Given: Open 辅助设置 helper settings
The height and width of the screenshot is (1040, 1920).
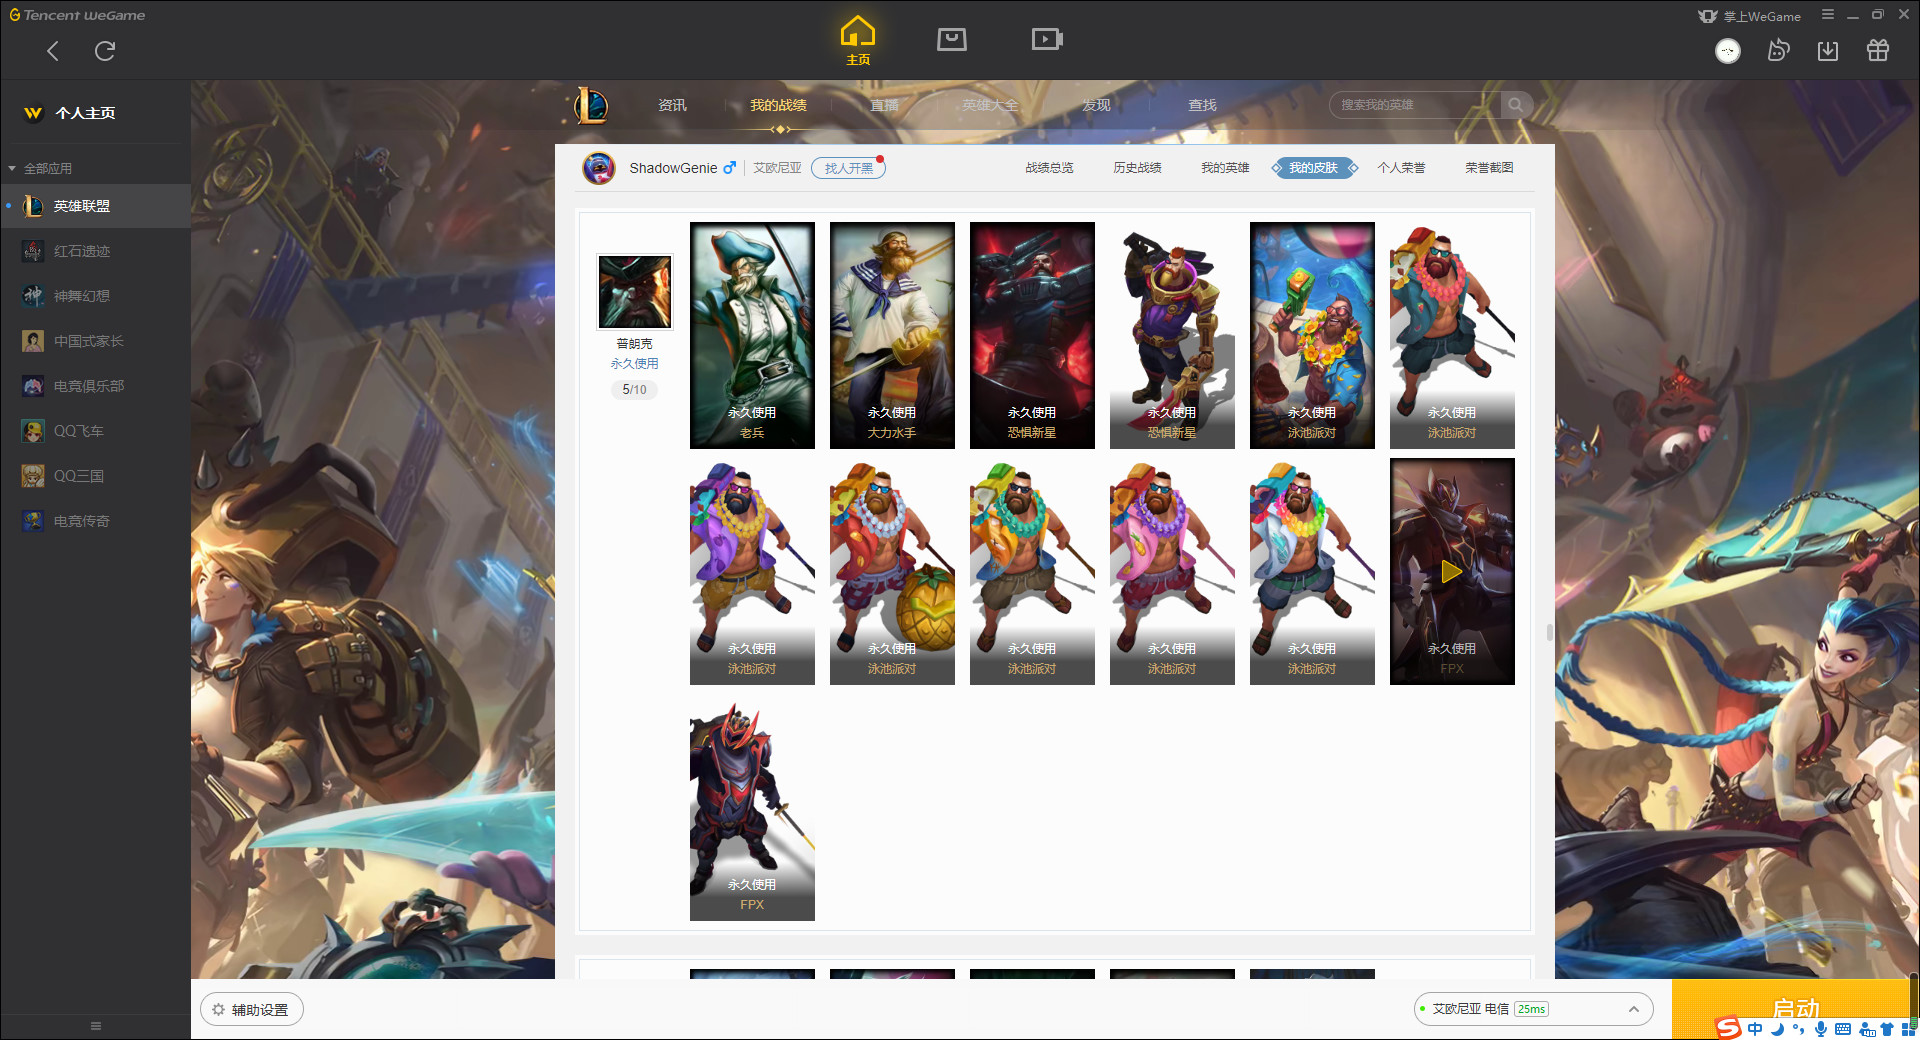Looking at the screenshot, I should pos(251,1010).
